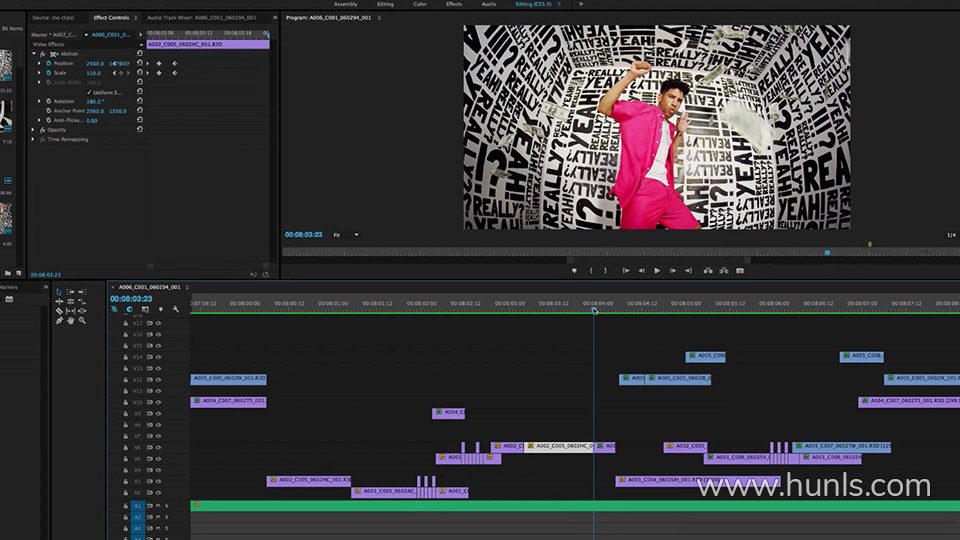Toggle timeline snap magnet icon
The image size is (960, 540).
coord(129,310)
